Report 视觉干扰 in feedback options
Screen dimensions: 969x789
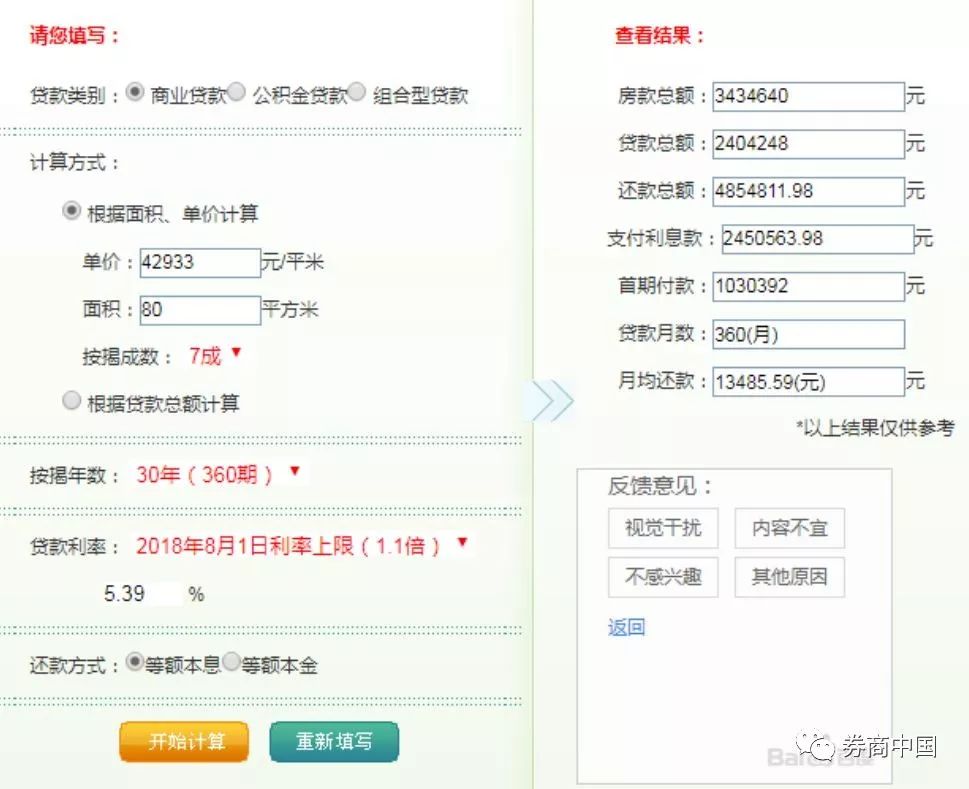point(662,528)
